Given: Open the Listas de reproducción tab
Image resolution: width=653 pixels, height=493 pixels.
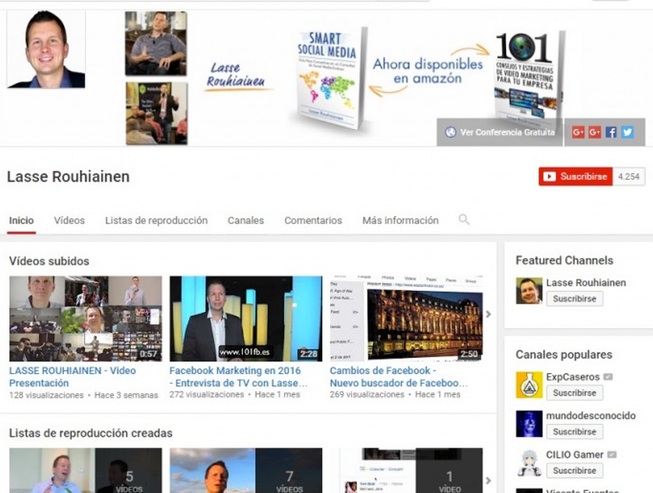Looking at the screenshot, I should tap(156, 220).
